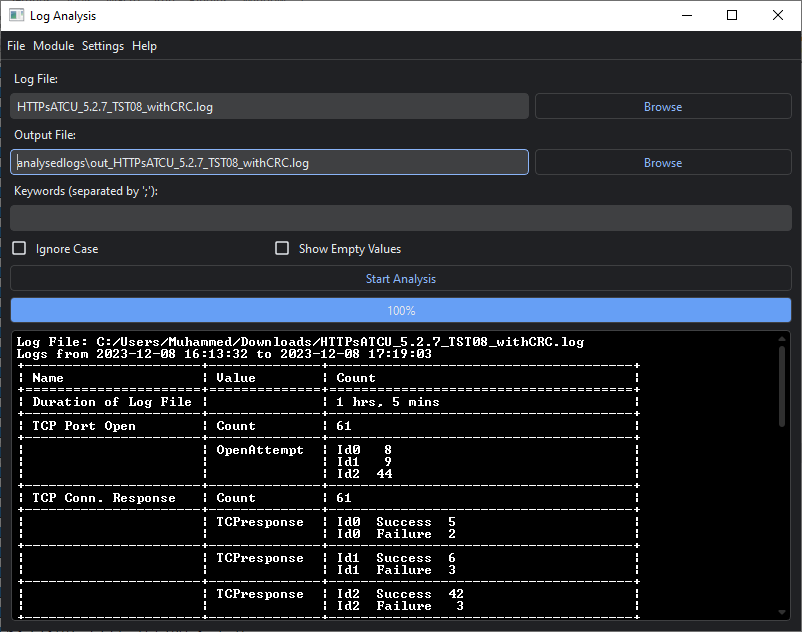Click the 'Keywords (separated by ';'):' label
802x632 pixels.
[x=86, y=191]
